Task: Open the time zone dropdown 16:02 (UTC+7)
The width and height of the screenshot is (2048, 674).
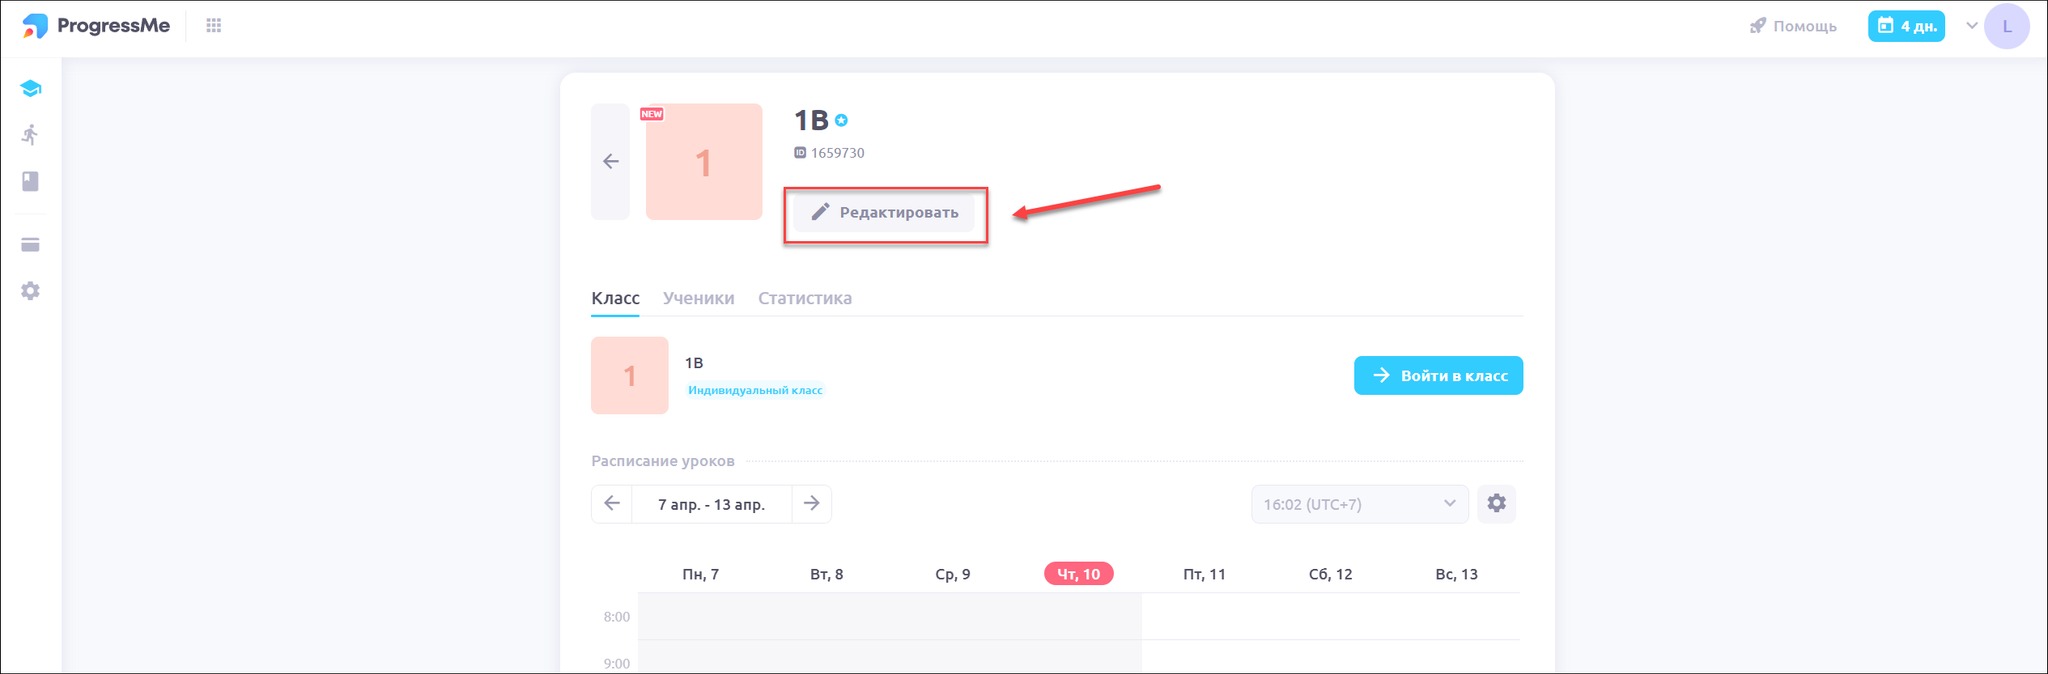Action: pos(1359,504)
